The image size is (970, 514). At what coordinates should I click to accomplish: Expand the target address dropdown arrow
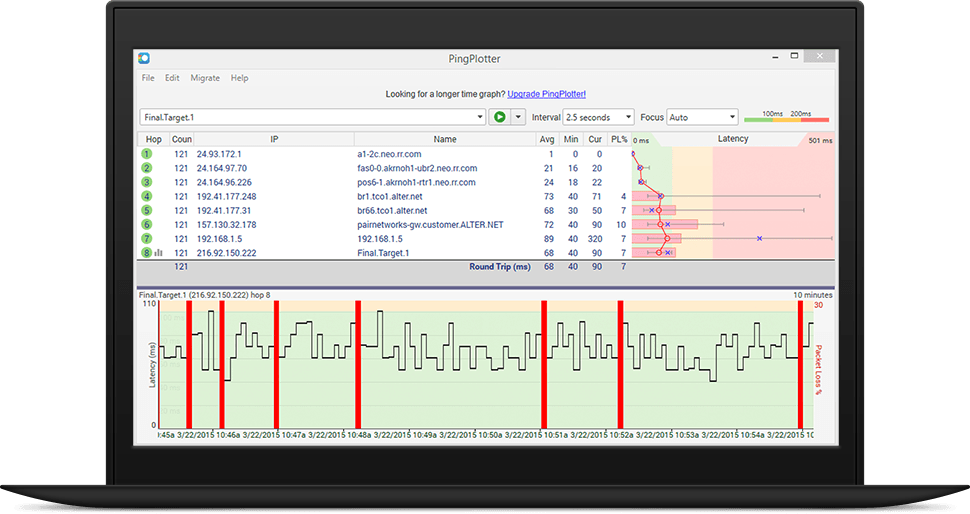click(x=479, y=117)
